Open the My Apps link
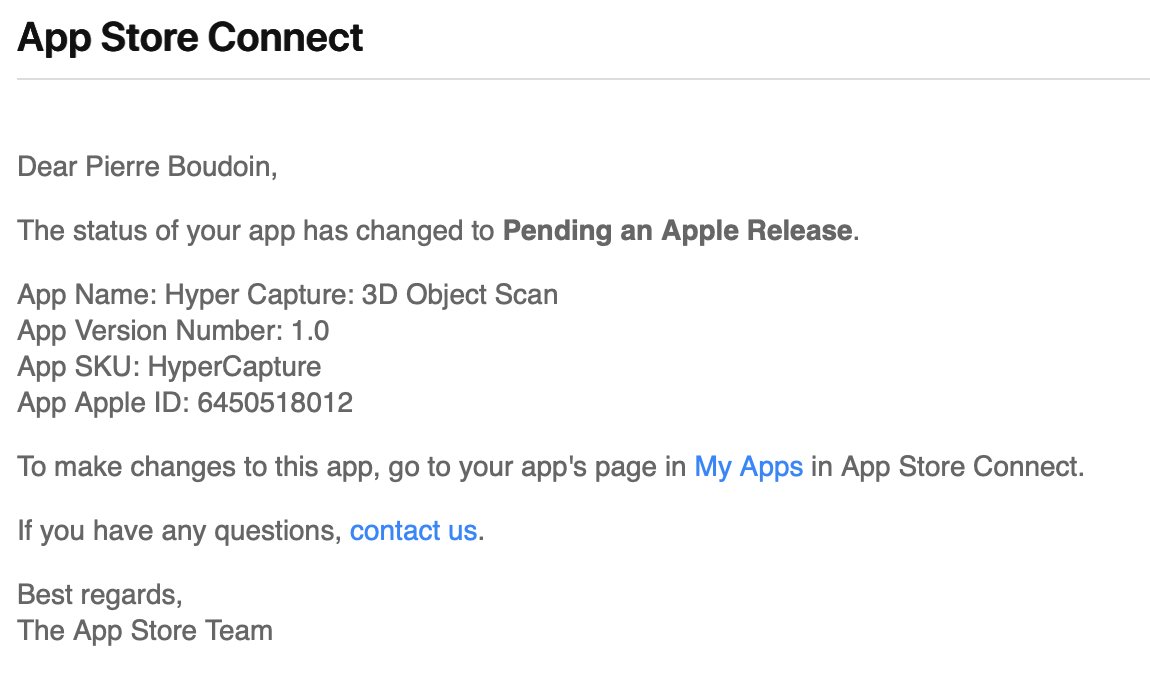 748,467
